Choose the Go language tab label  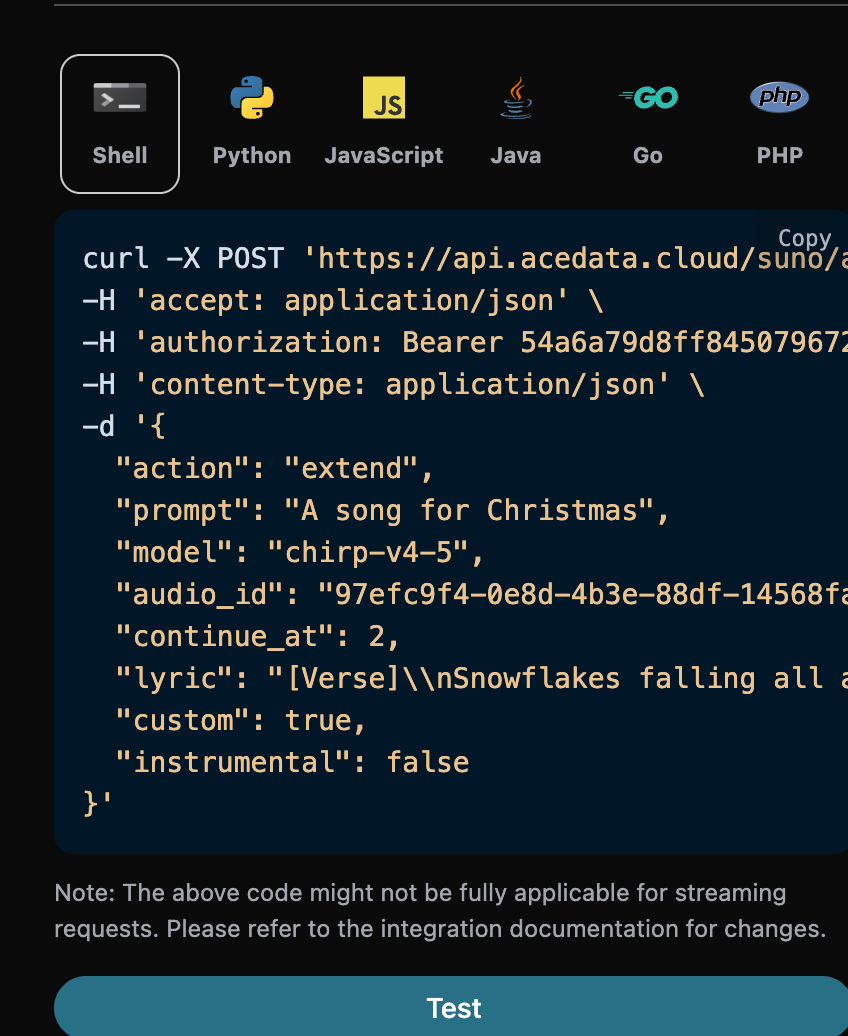(x=648, y=156)
